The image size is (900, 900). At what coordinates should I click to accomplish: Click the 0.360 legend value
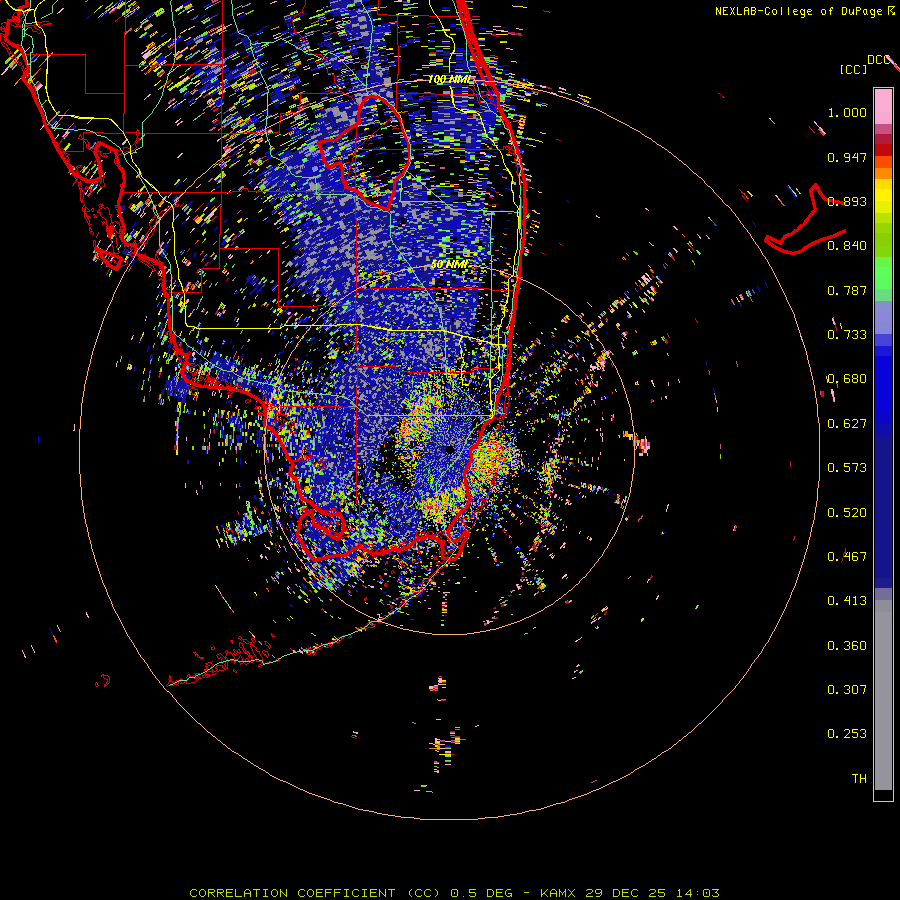(847, 645)
